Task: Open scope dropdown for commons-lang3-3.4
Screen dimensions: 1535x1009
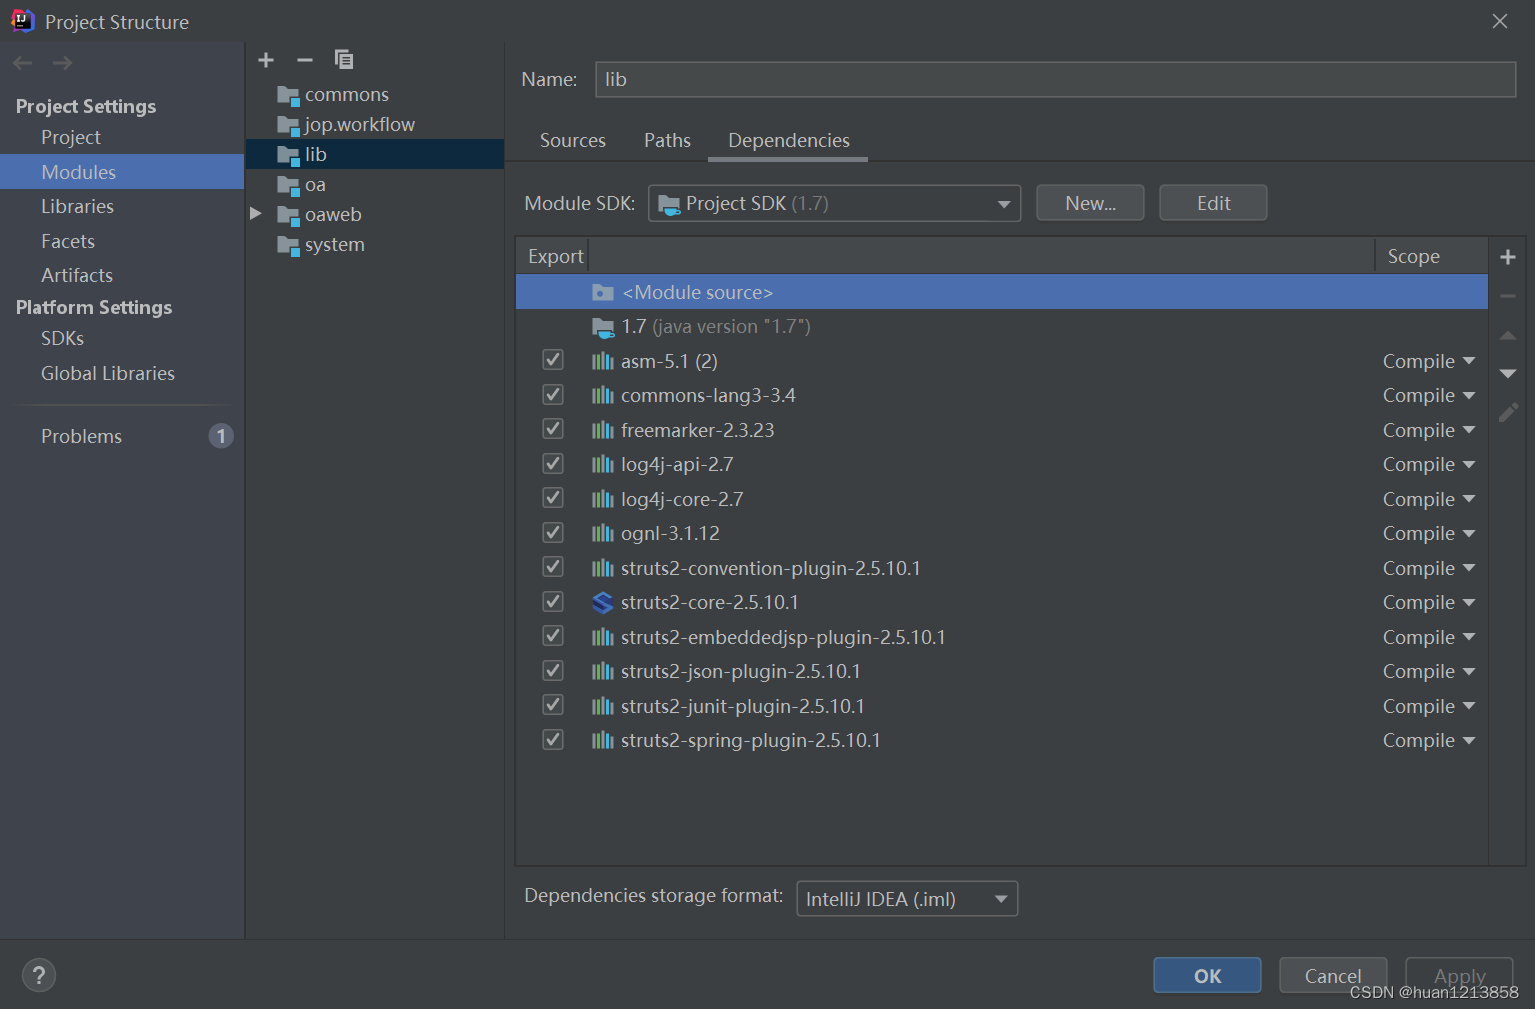Action: pos(1429,395)
